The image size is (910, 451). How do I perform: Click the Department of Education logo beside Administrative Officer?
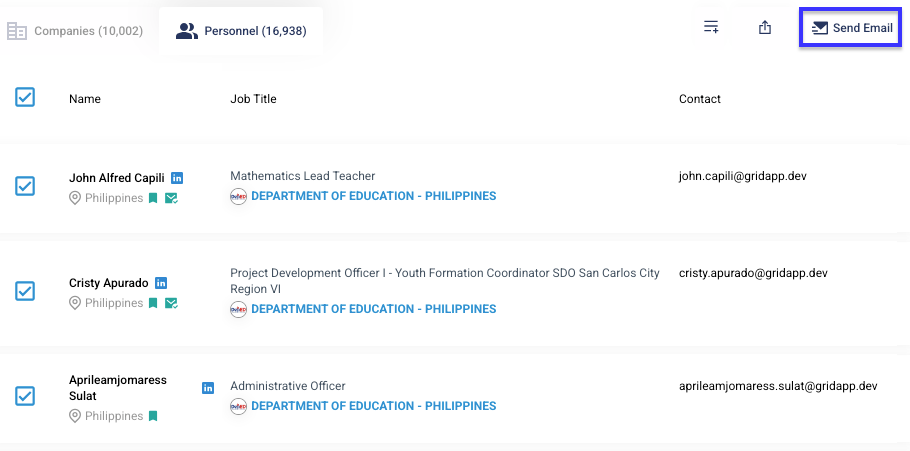(x=239, y=406)
